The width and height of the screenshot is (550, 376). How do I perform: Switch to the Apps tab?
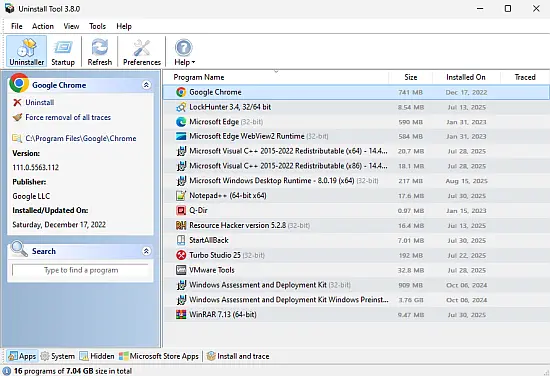(x=22, y=356)
